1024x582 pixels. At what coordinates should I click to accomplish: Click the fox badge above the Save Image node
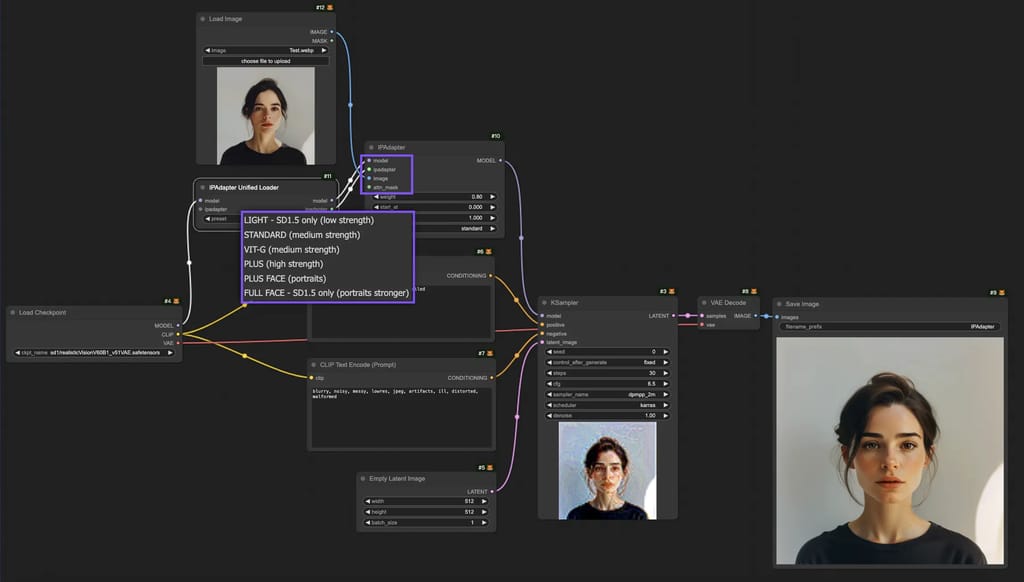point(1002,293)
